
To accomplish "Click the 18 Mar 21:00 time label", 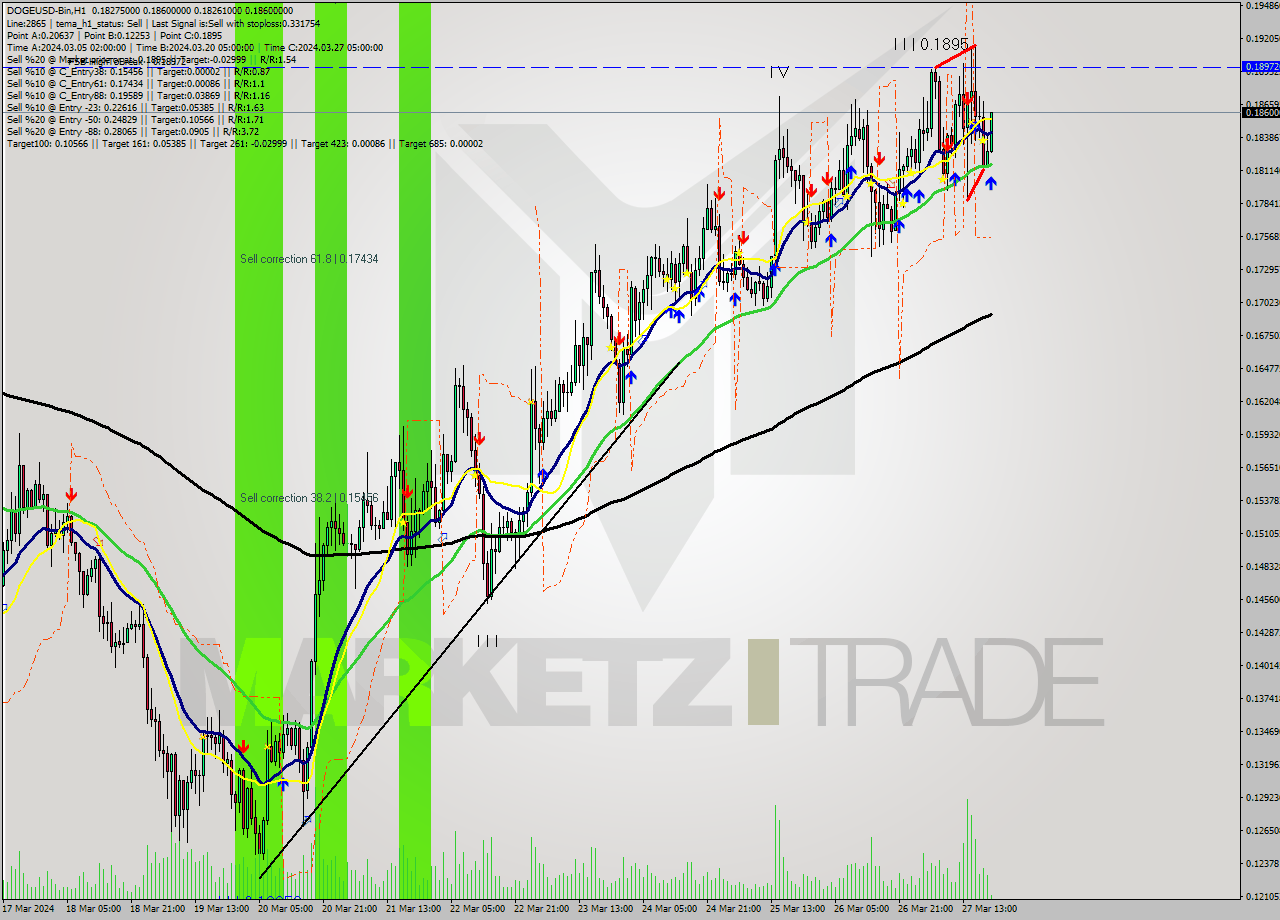I will click(157, 909).
